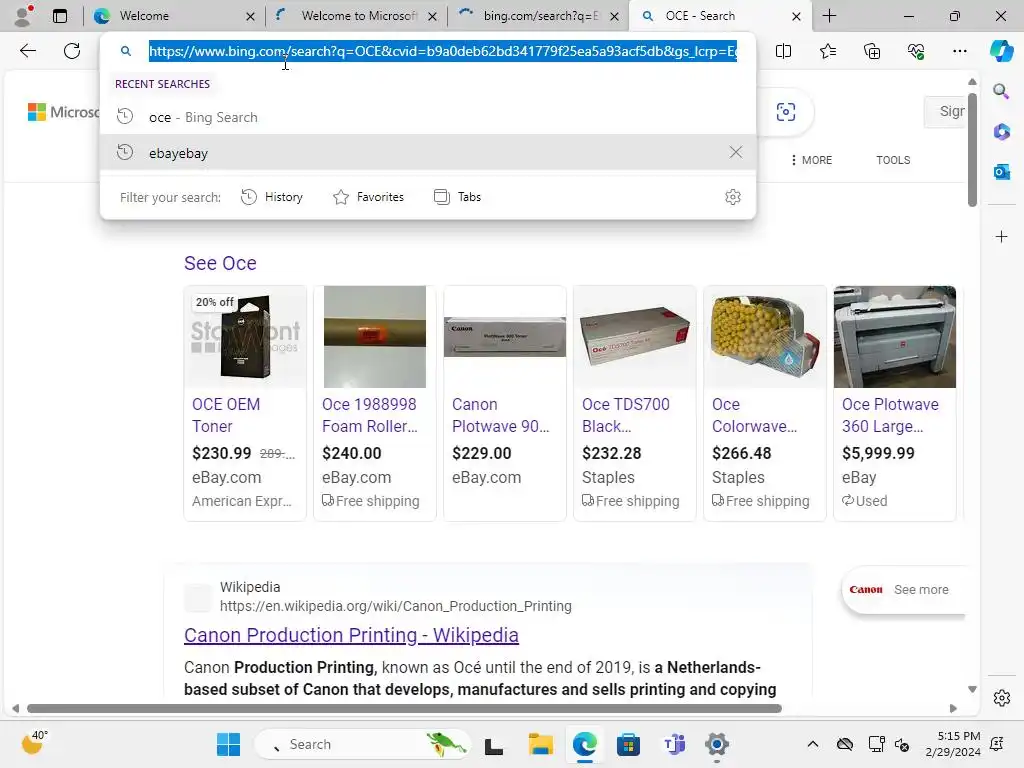Click the scroll down arrow of the page

tap(972, 689)
